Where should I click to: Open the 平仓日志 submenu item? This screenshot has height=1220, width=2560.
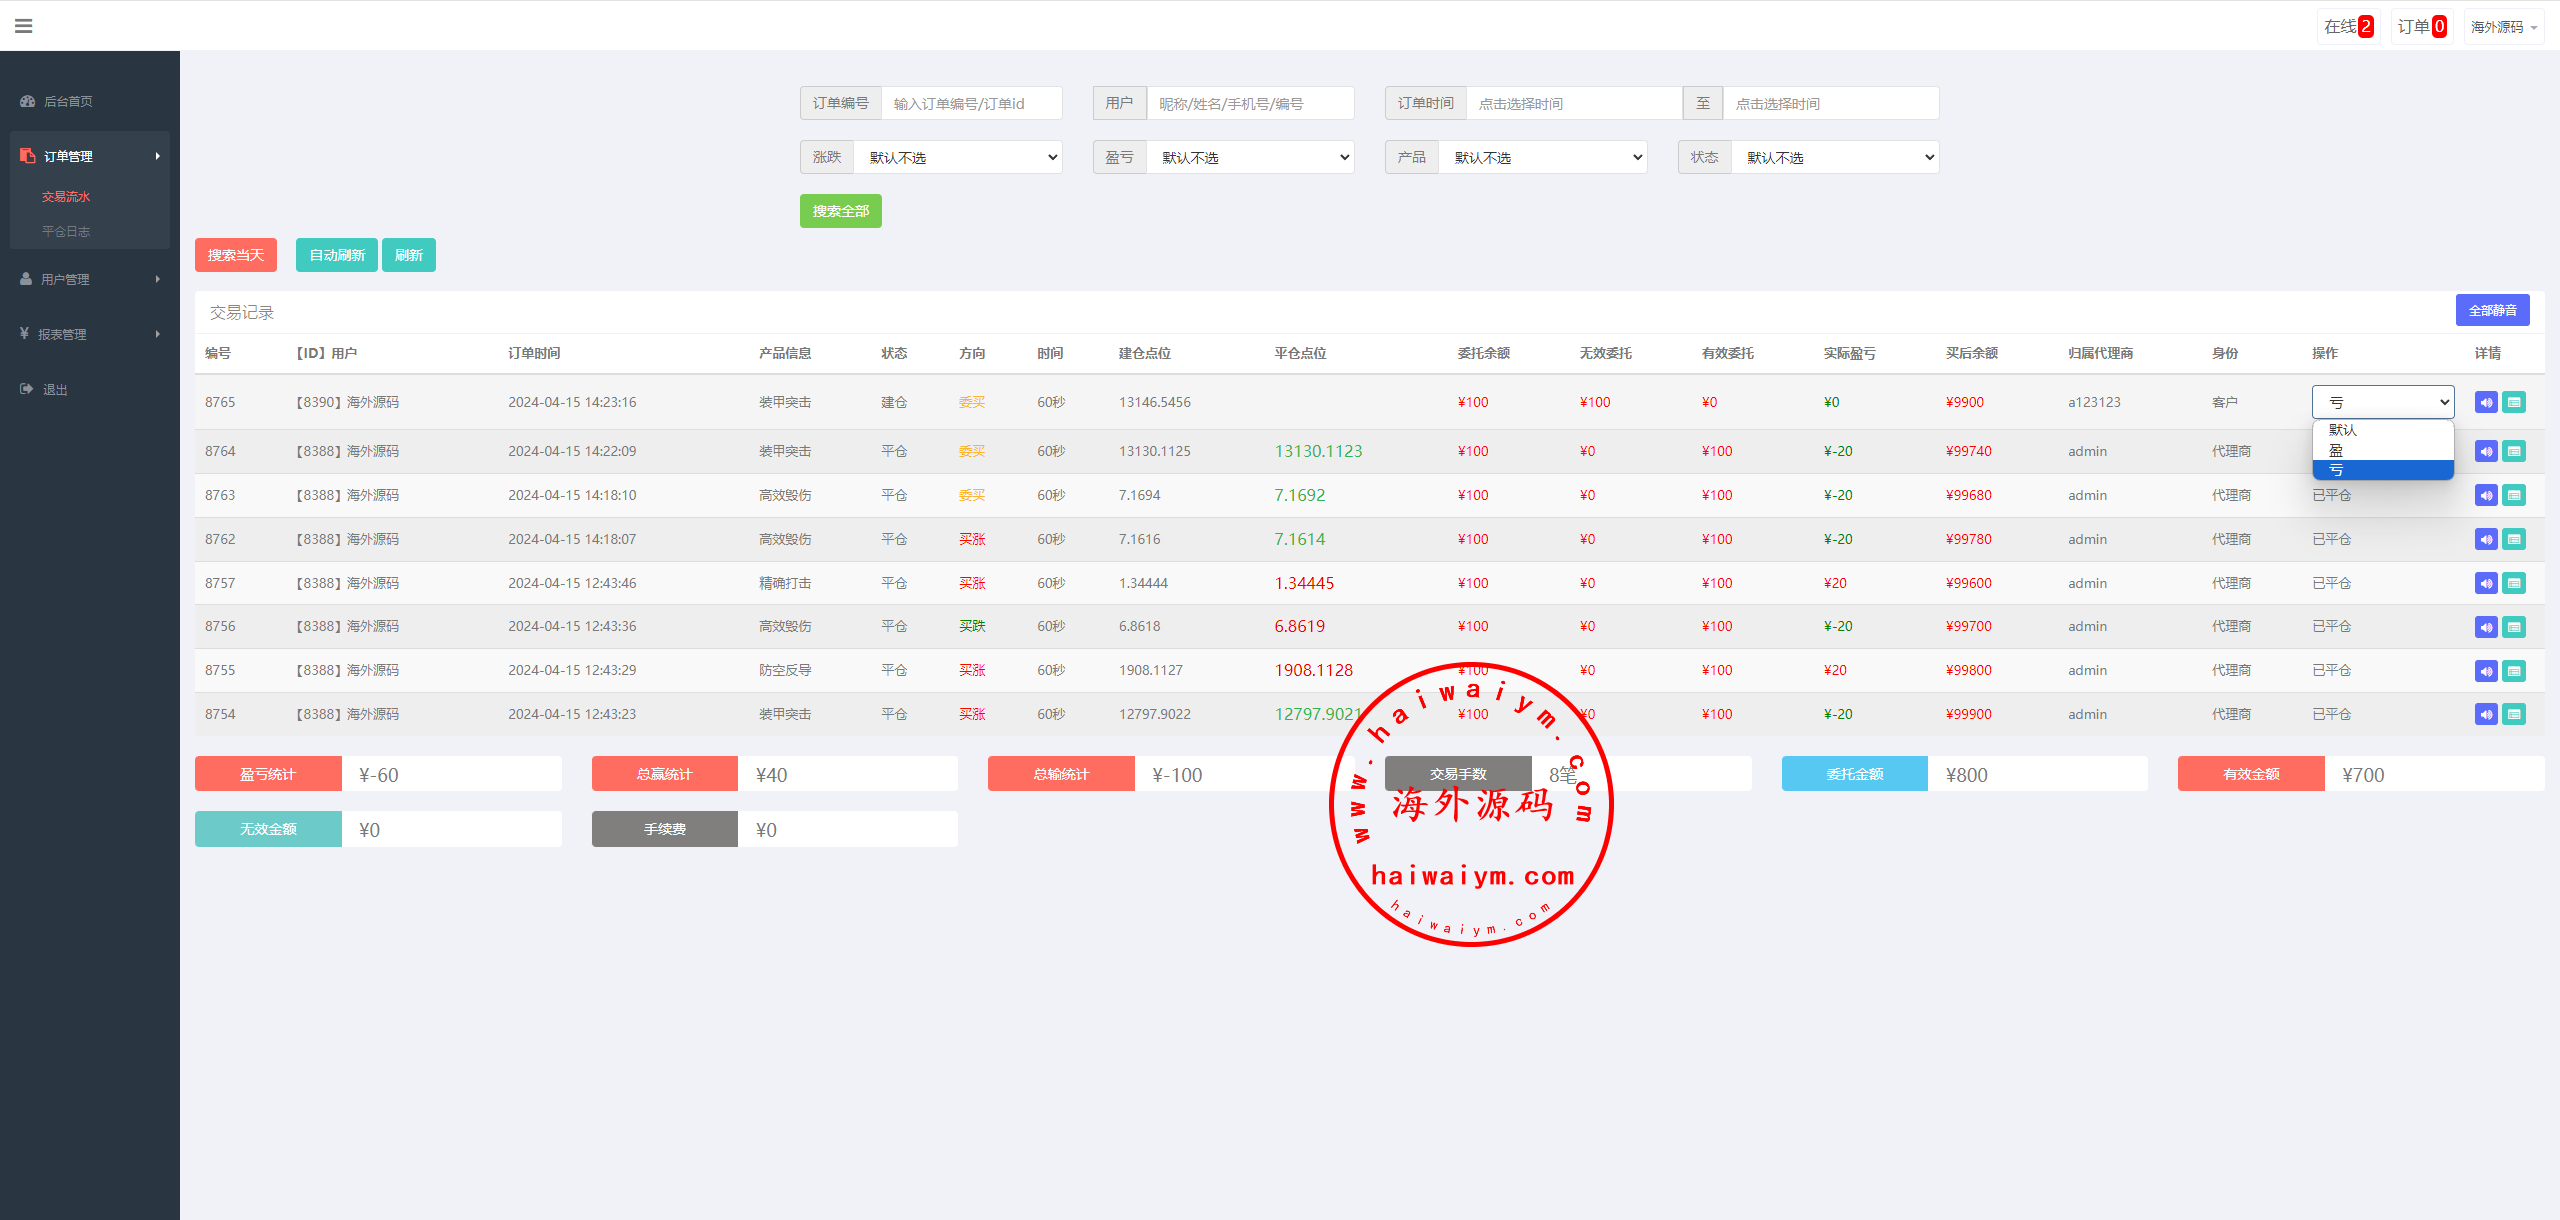coord(66,231)
